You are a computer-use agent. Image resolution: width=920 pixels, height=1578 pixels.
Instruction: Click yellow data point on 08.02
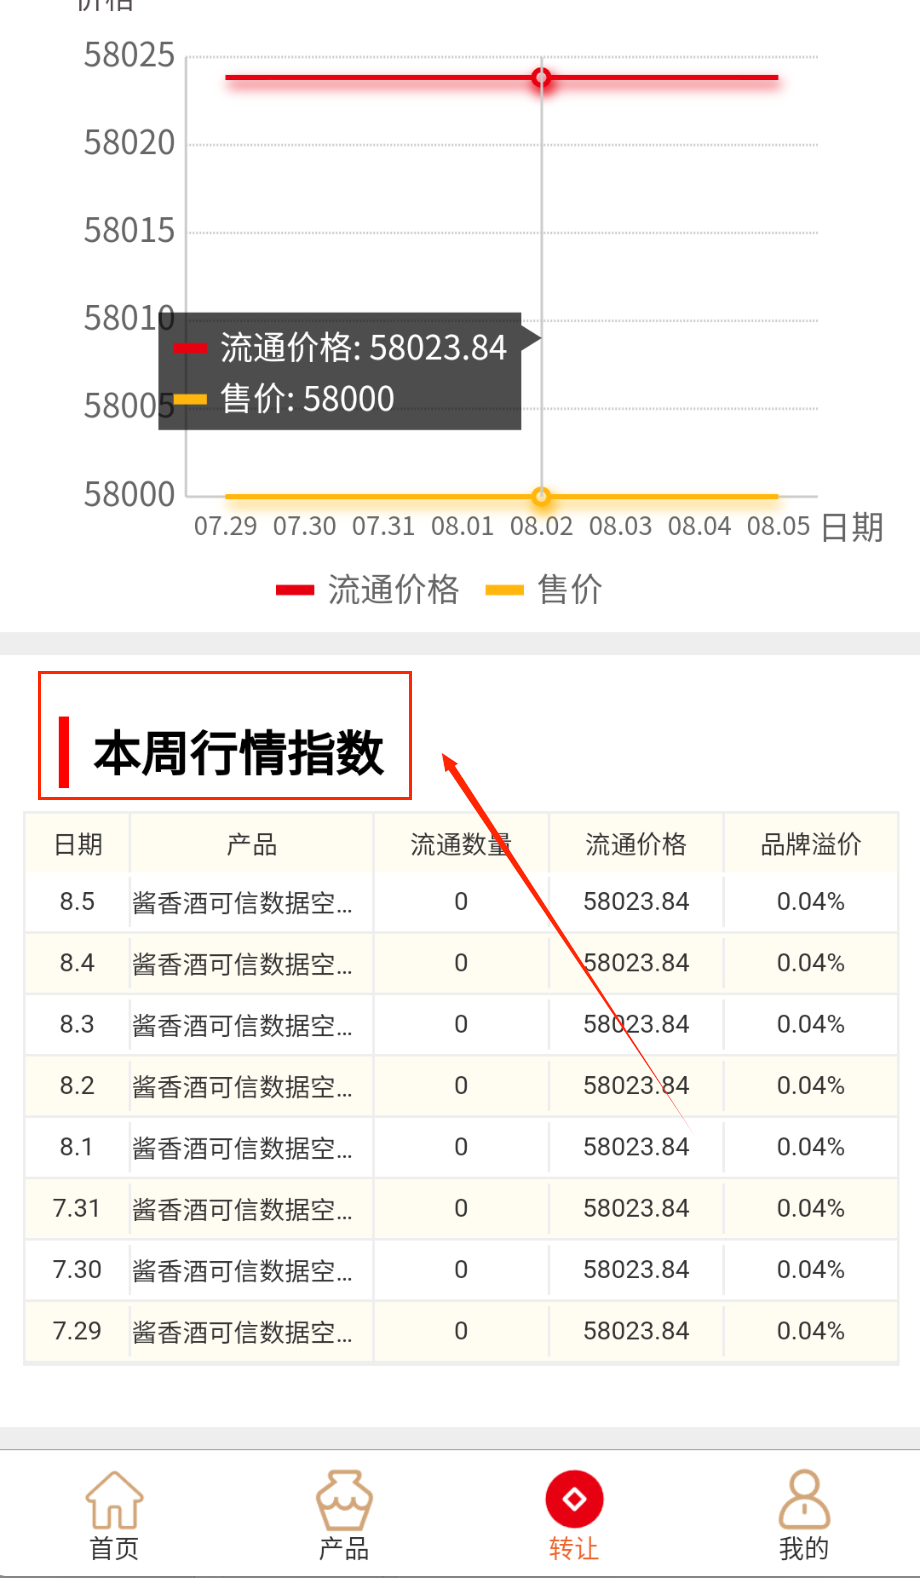coord(541,496)
